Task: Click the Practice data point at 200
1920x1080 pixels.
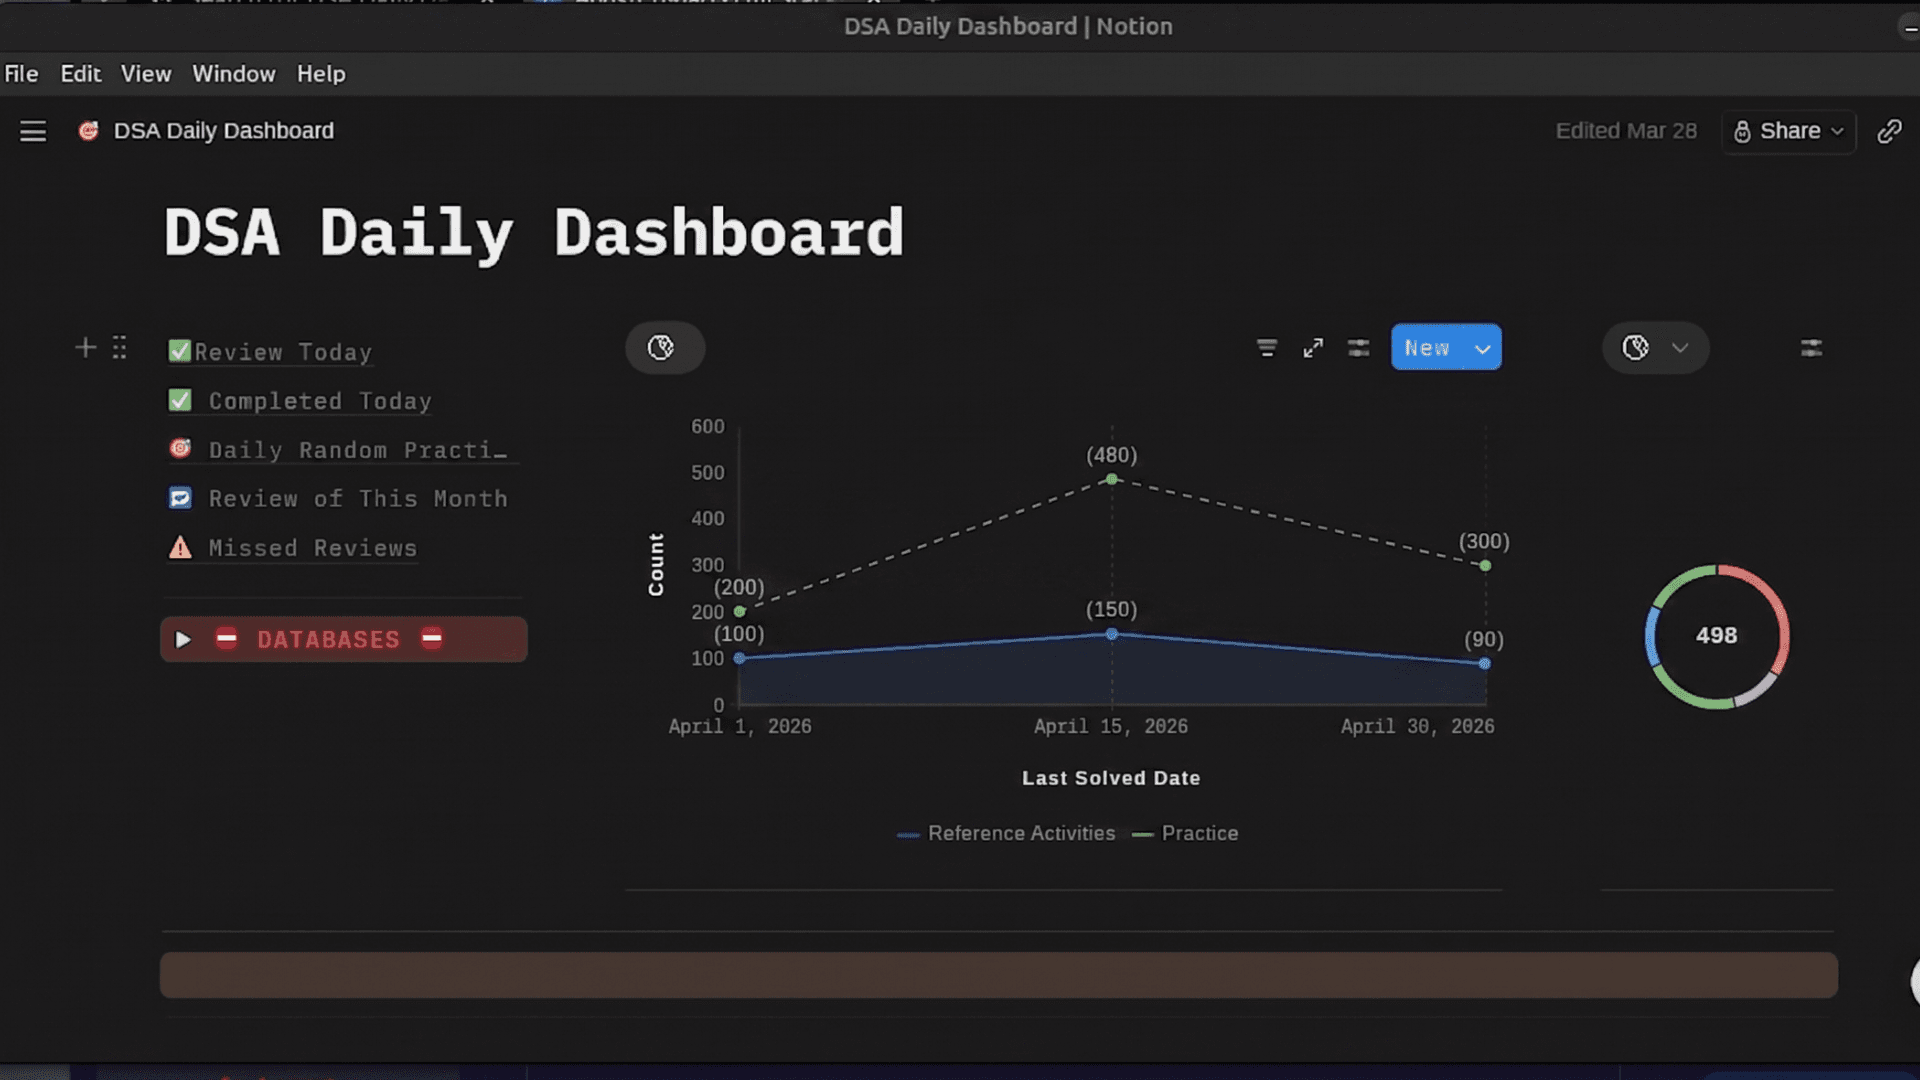Action: (x=740, y=611)
